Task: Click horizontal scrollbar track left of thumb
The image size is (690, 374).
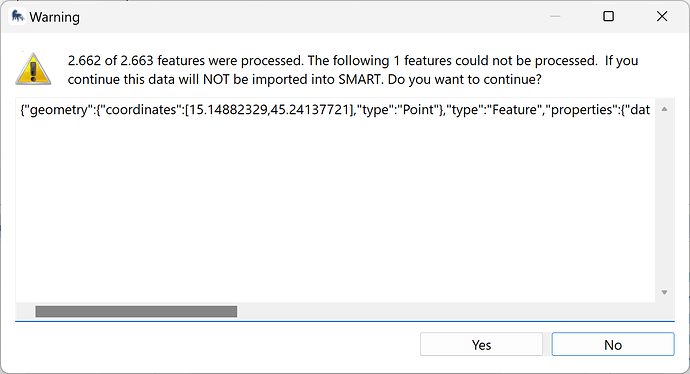Action: click(x=26, y=312)
